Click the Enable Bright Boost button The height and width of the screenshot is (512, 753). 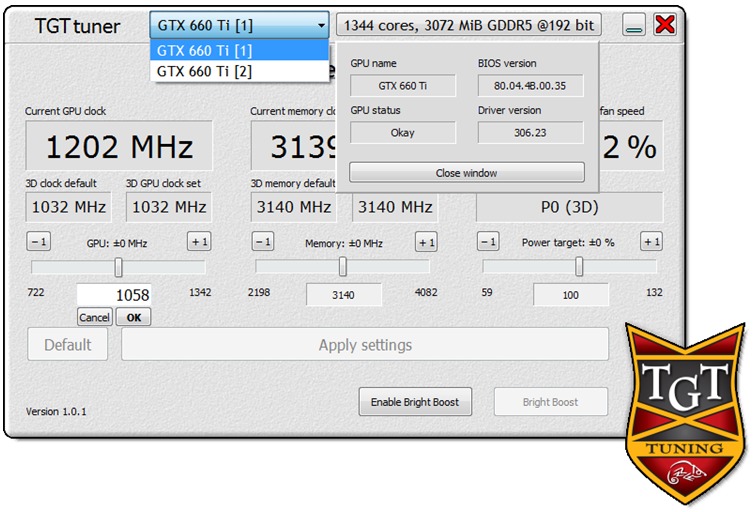point(415,402)
